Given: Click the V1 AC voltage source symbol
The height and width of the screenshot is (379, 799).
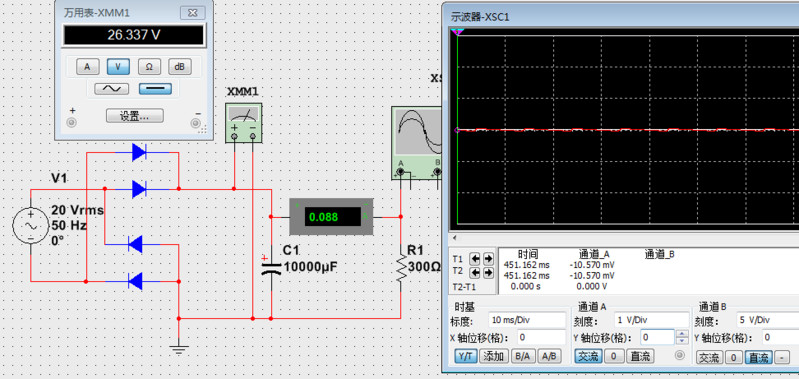Looking at the screenshot, I should pos(30,226).
